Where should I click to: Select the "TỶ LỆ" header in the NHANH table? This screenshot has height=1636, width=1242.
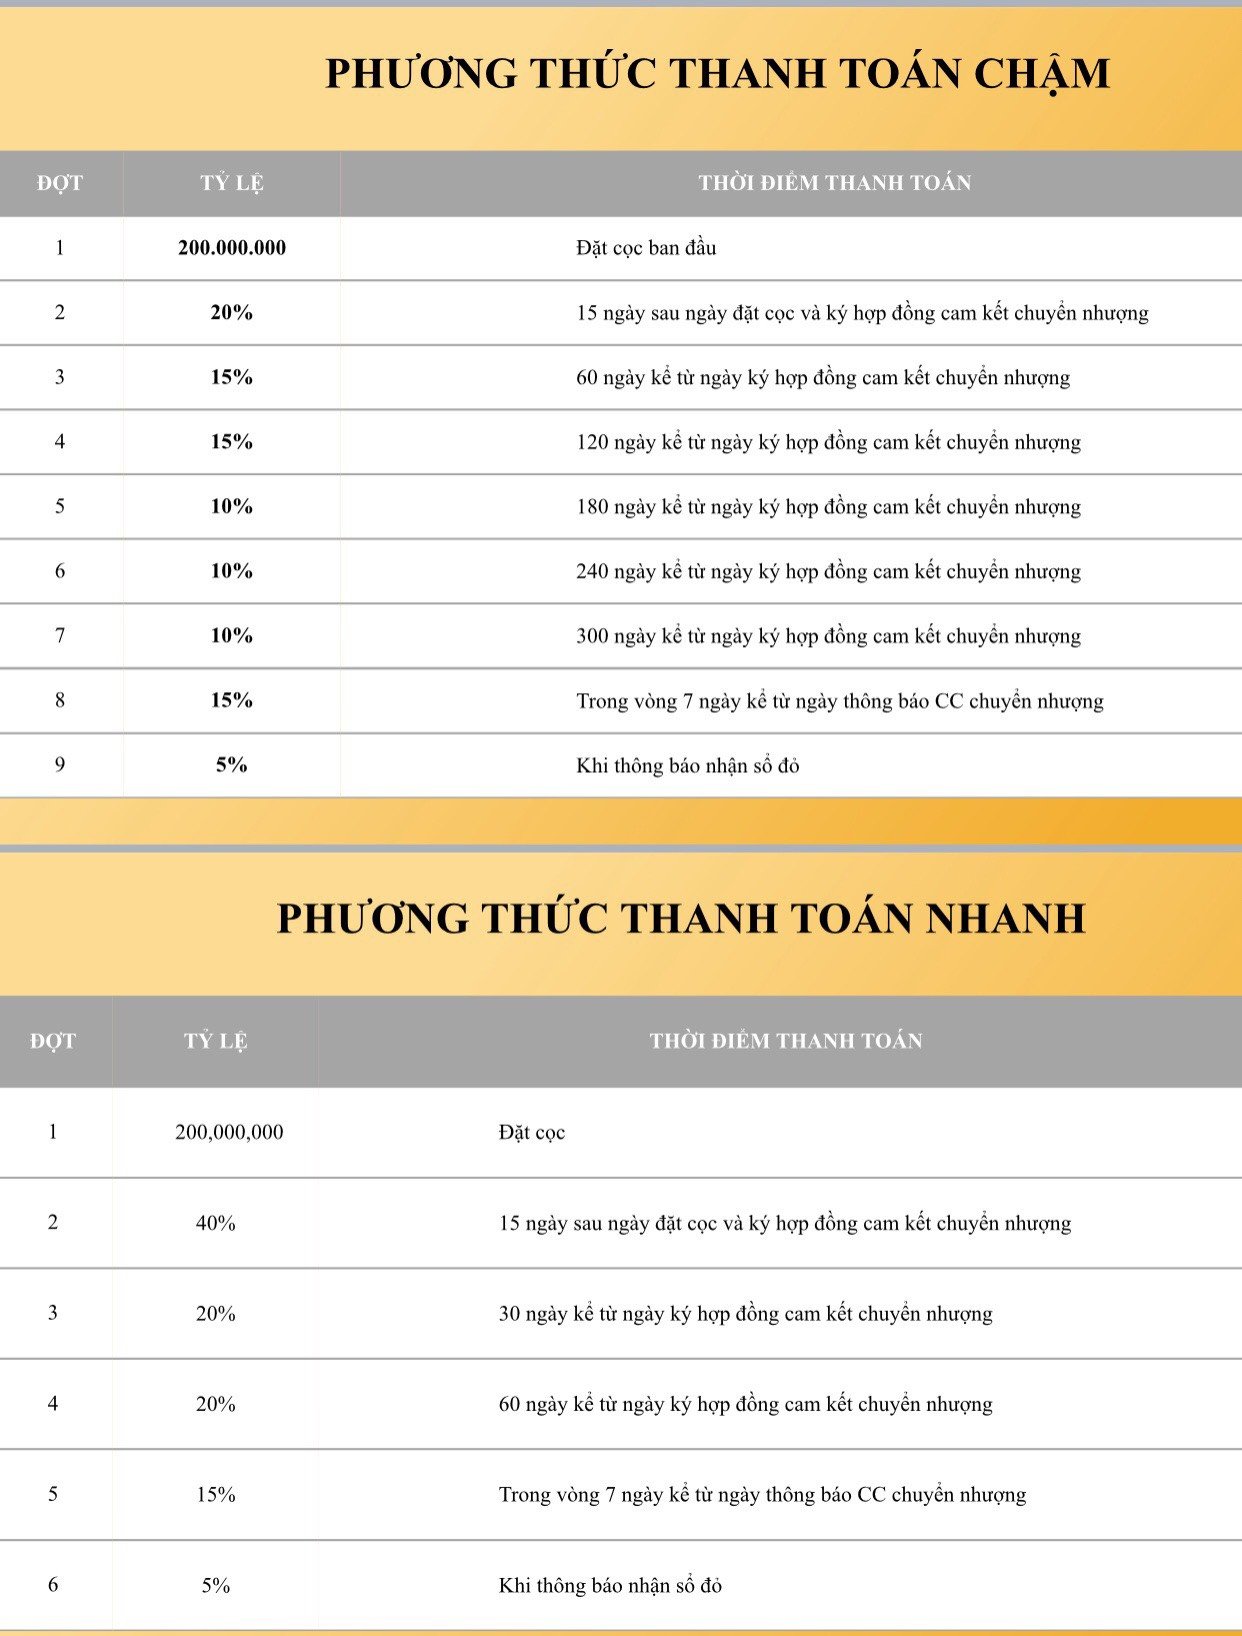click(215, 1041)
